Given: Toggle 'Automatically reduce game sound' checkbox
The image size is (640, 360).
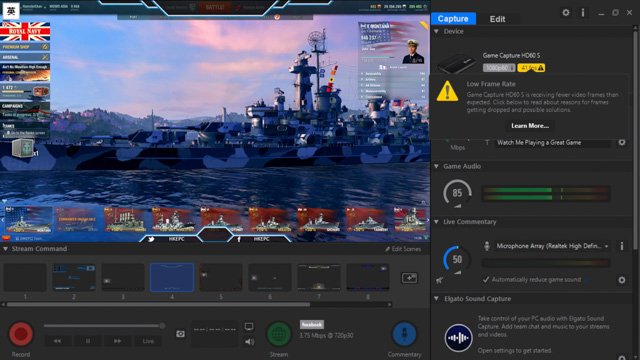Looking at the screenshot, I should pyautogui.click(x=486, y=280).
